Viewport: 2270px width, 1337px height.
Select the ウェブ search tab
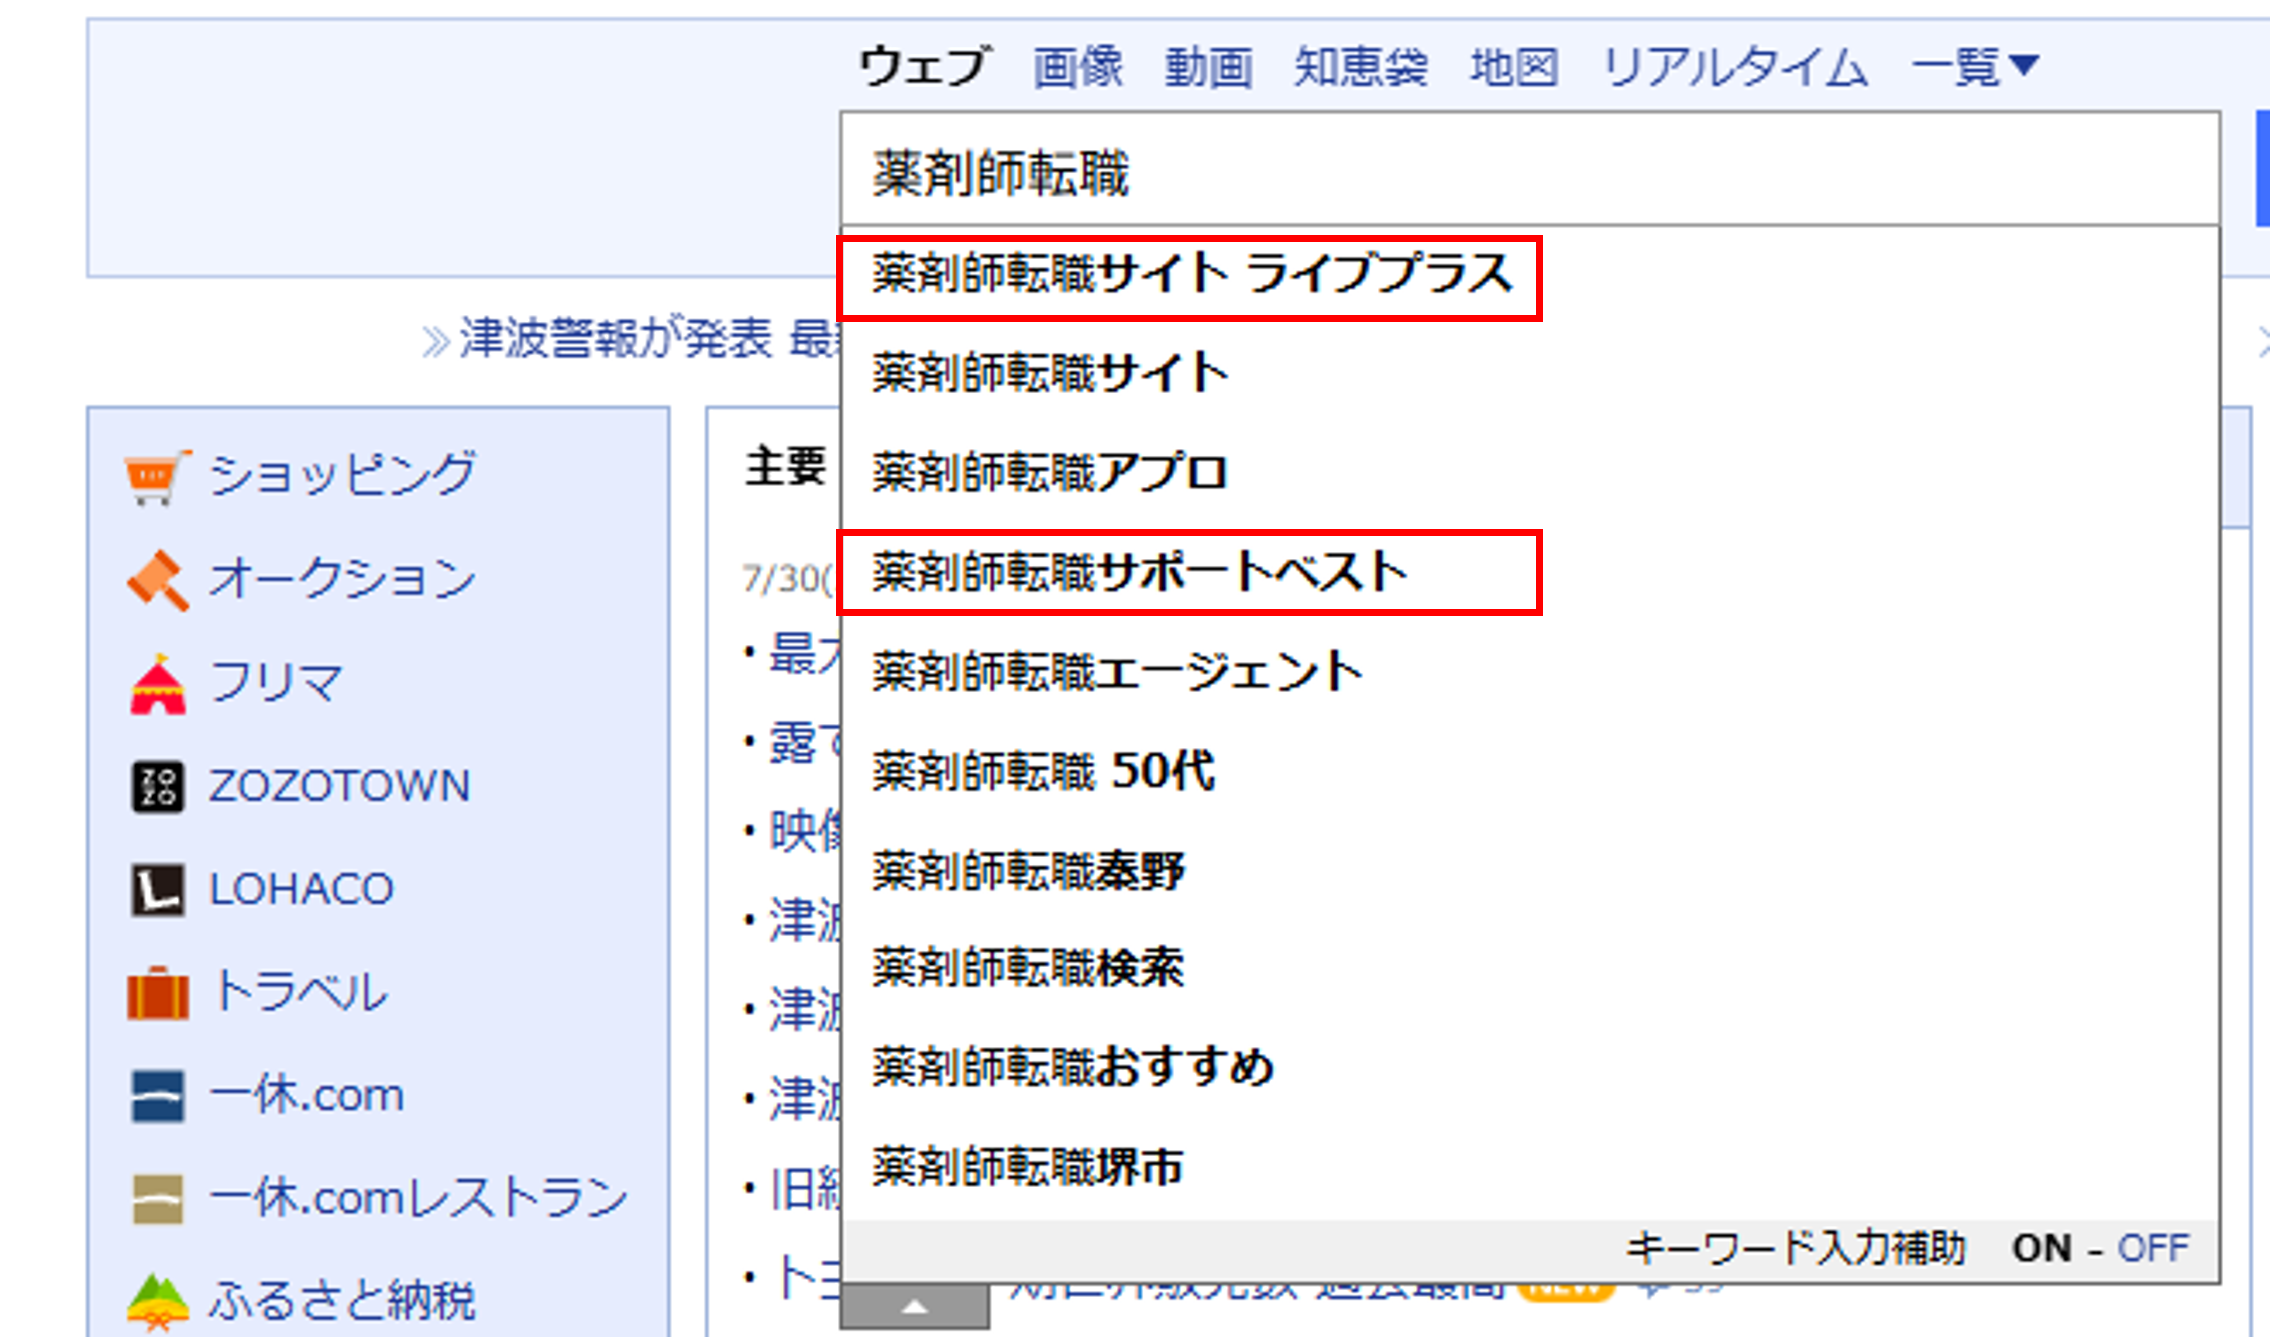(926, 67)
